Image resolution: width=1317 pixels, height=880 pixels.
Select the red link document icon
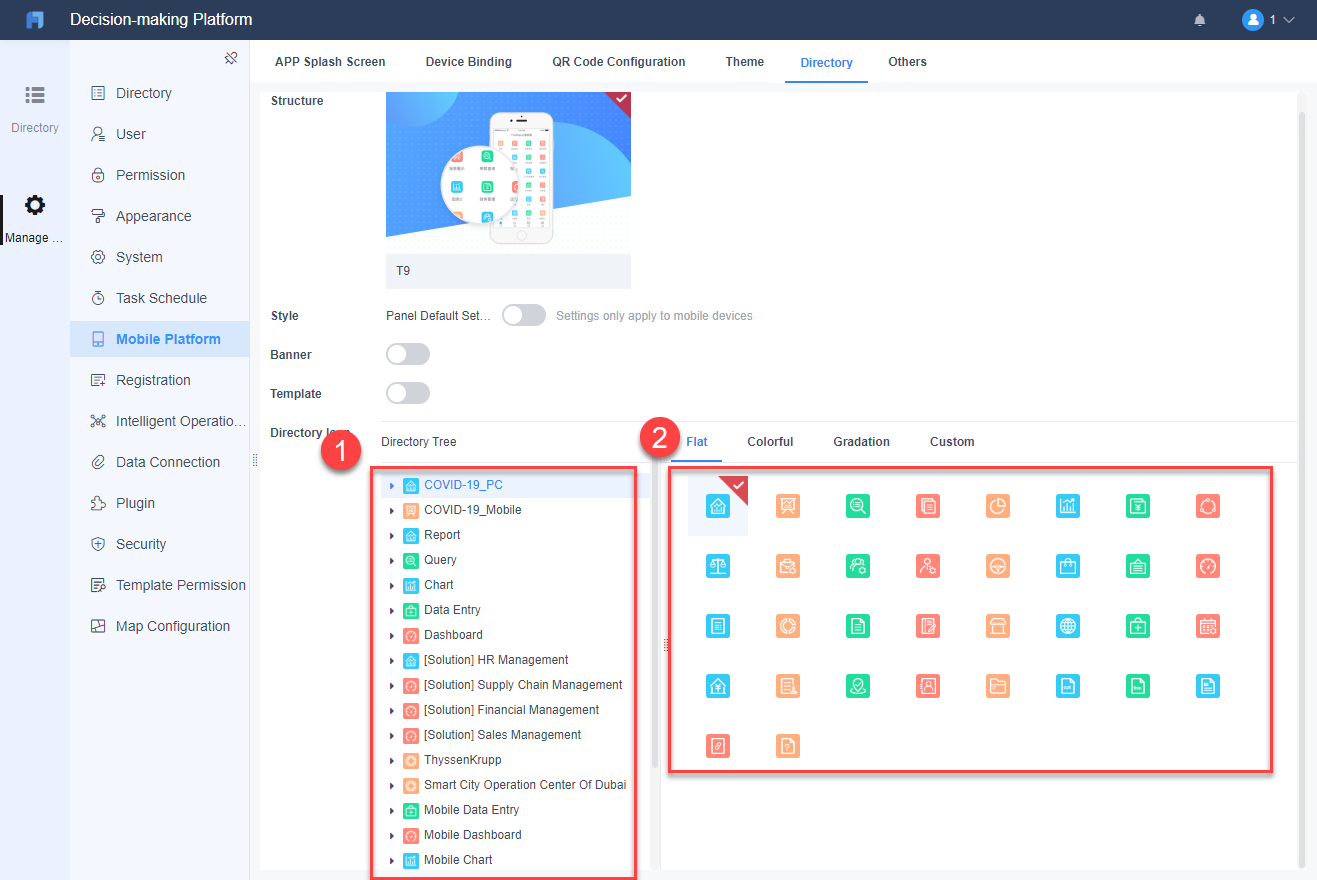(x=717, y=746)
